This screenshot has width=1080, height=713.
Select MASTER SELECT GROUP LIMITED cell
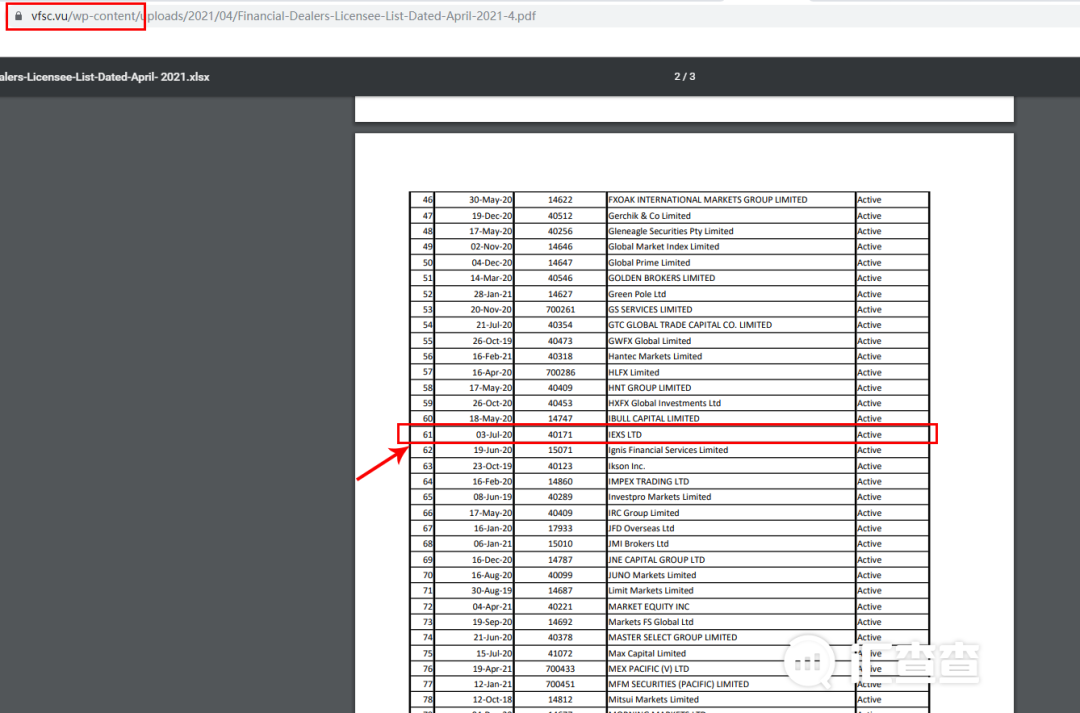tap(731, 638)
